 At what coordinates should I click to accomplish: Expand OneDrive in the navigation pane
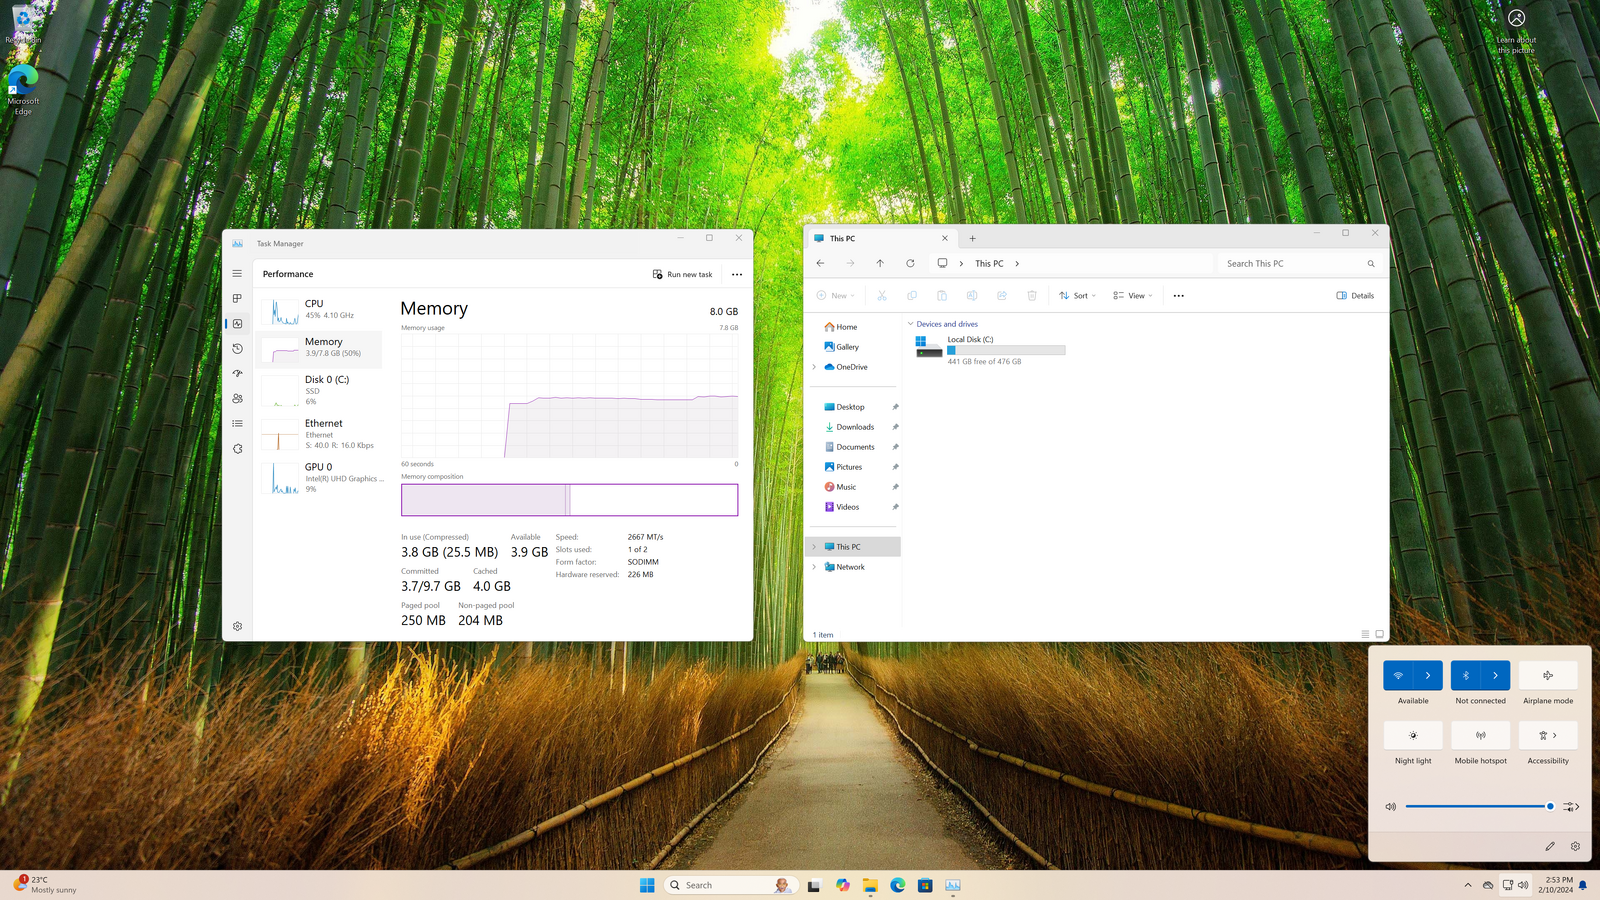(814, 367)
